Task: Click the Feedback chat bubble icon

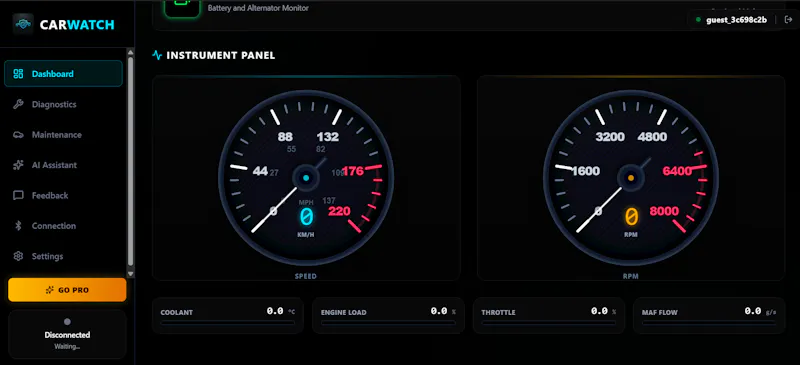Action: pyautogui.click(x=18, y=196)
